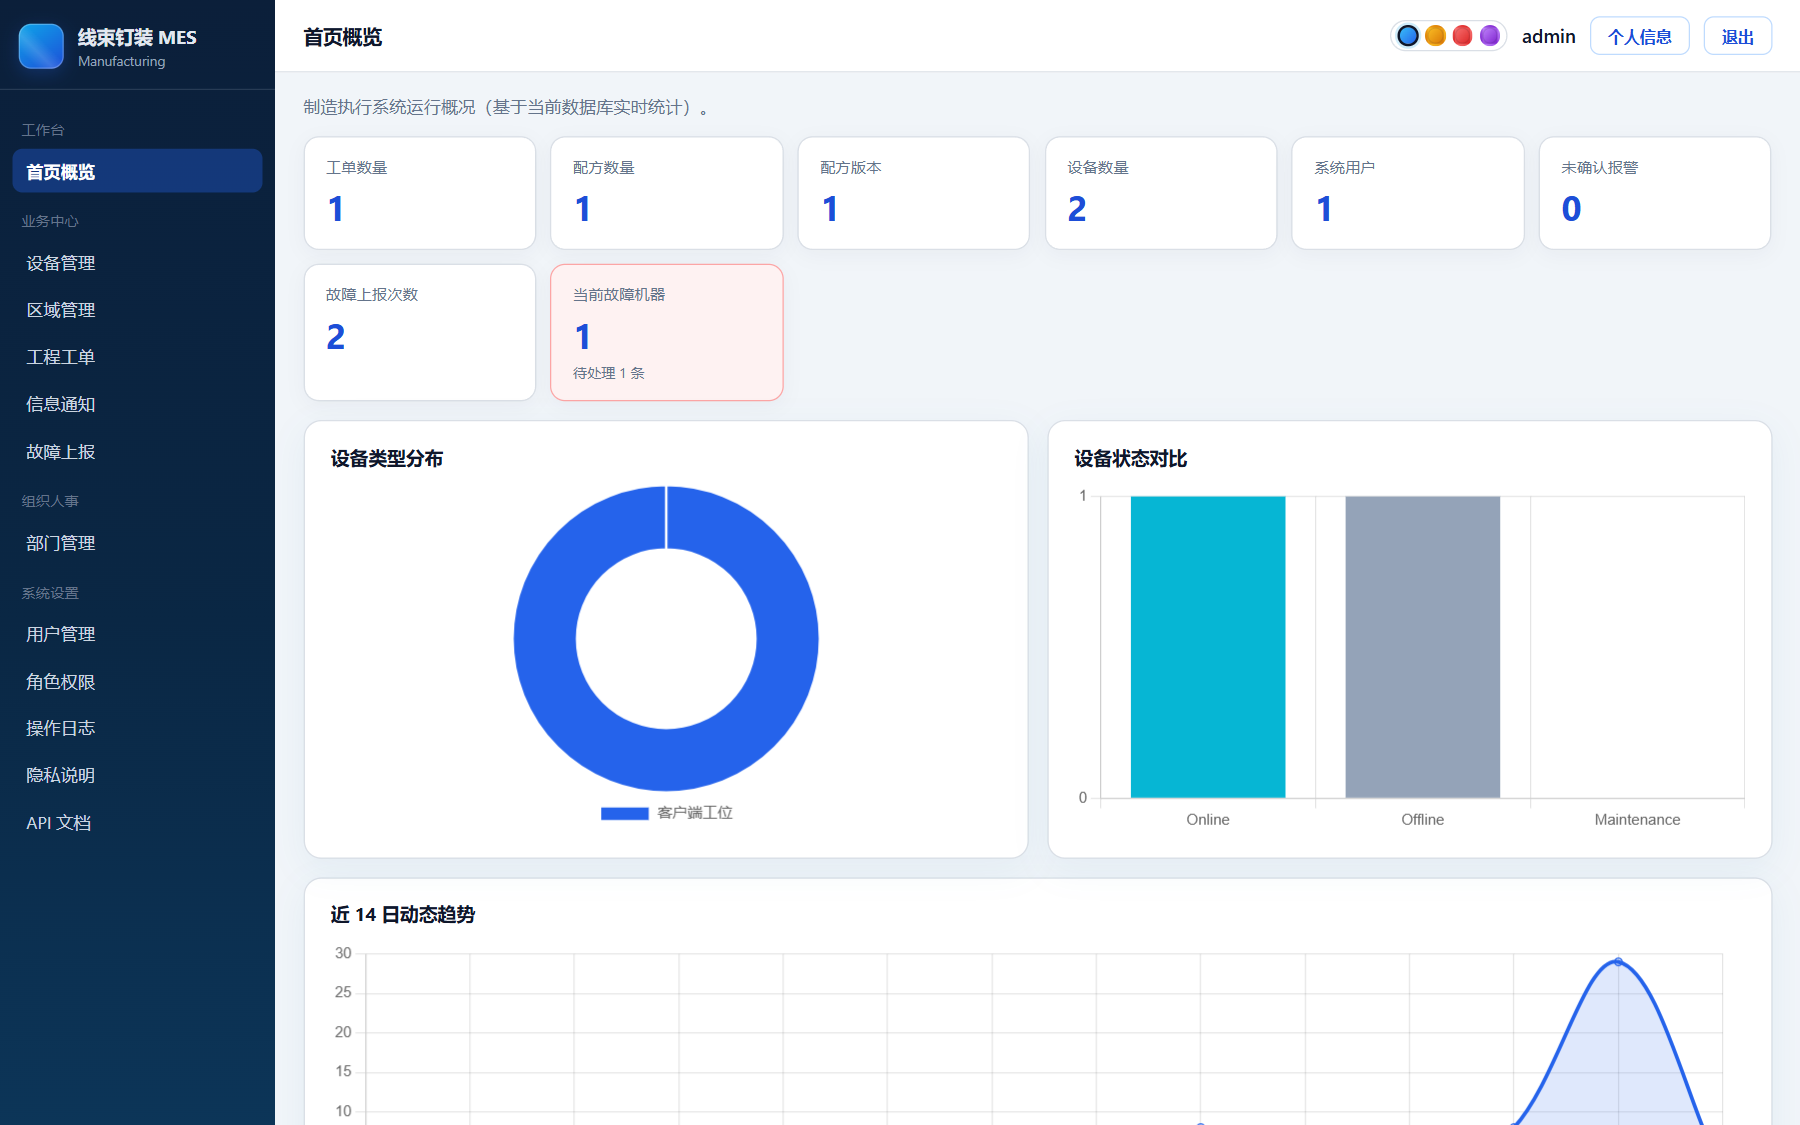Click the 配方版本 stat card
Image resolution: width=1800 pixels, height=1125 pixels.
914,193
